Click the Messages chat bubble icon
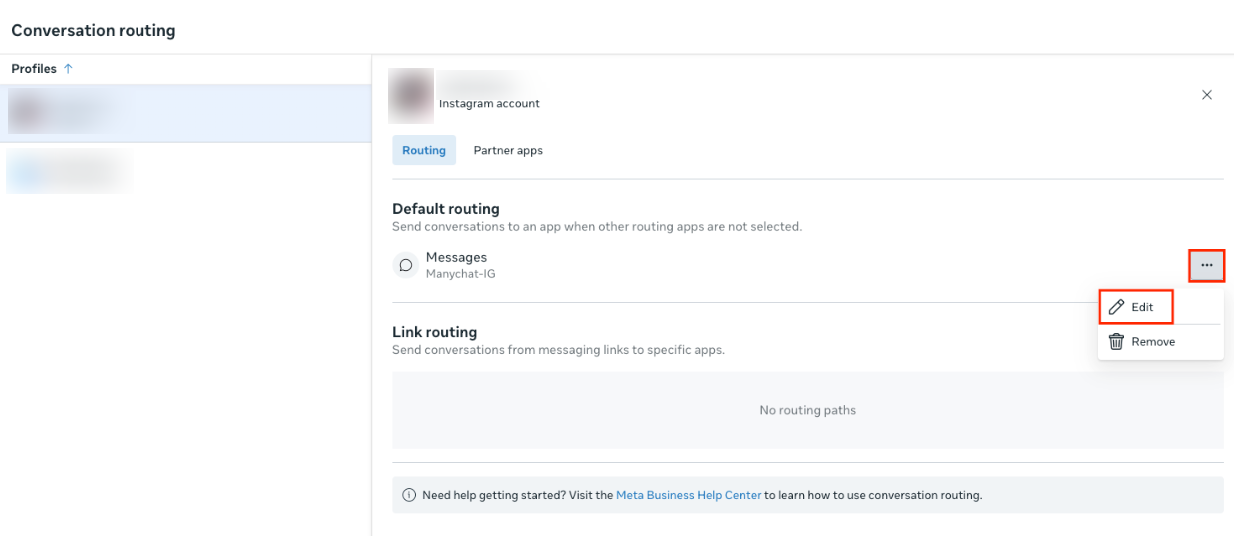 [x=406, y=265]
